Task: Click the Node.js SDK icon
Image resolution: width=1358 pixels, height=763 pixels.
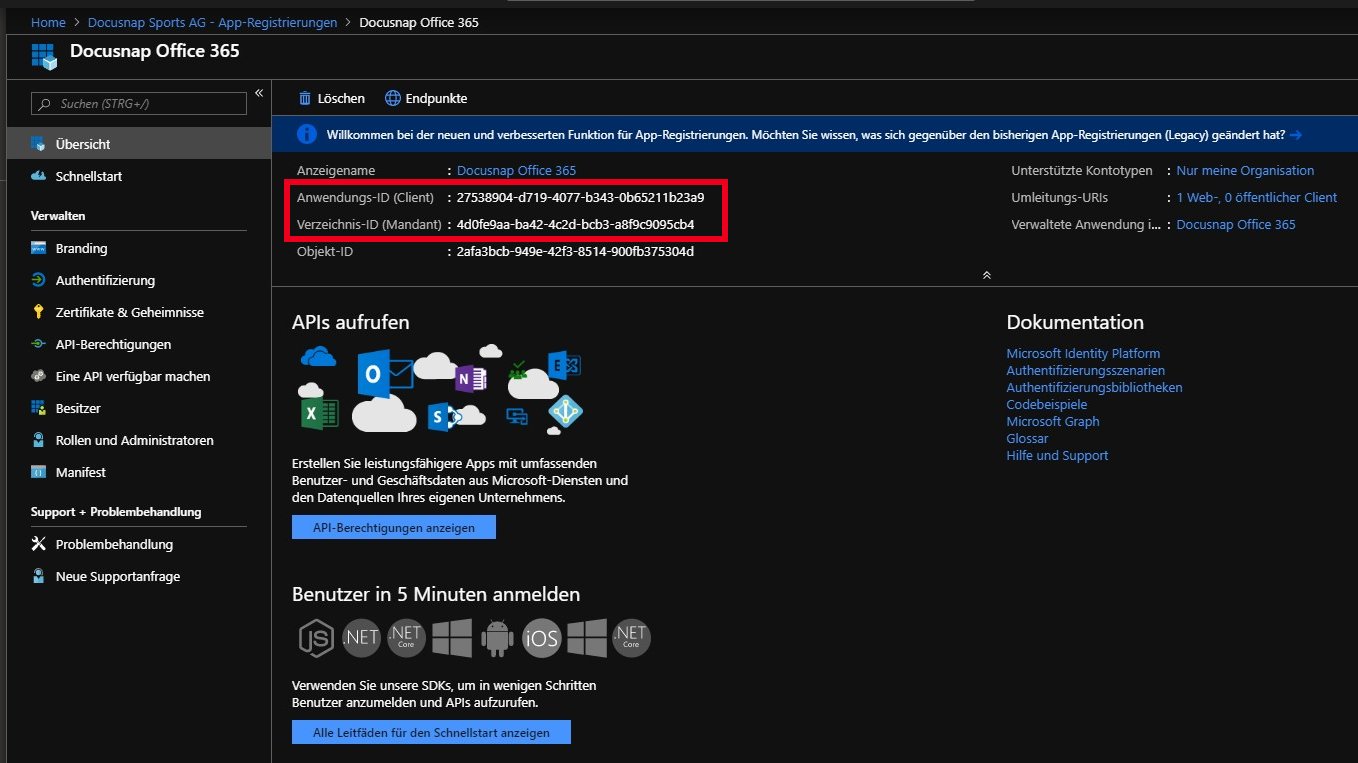Action: 316,638
